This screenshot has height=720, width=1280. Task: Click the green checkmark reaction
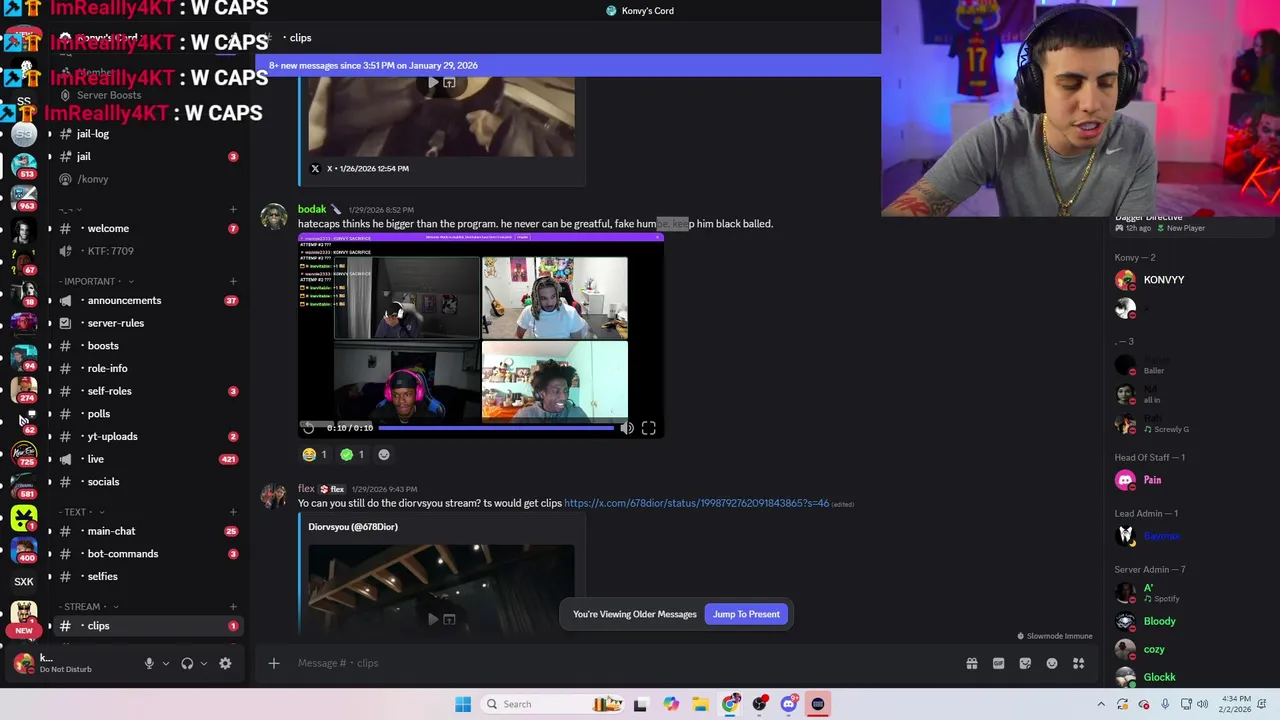[352, 454]
